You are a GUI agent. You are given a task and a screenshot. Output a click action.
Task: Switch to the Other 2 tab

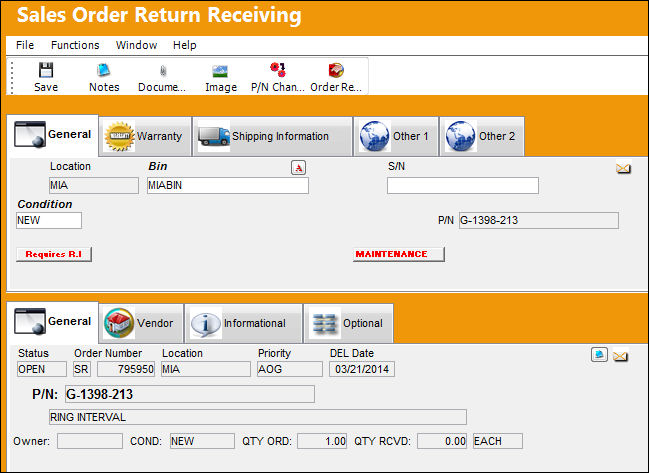pyautogui.click(x=482, y=136)
